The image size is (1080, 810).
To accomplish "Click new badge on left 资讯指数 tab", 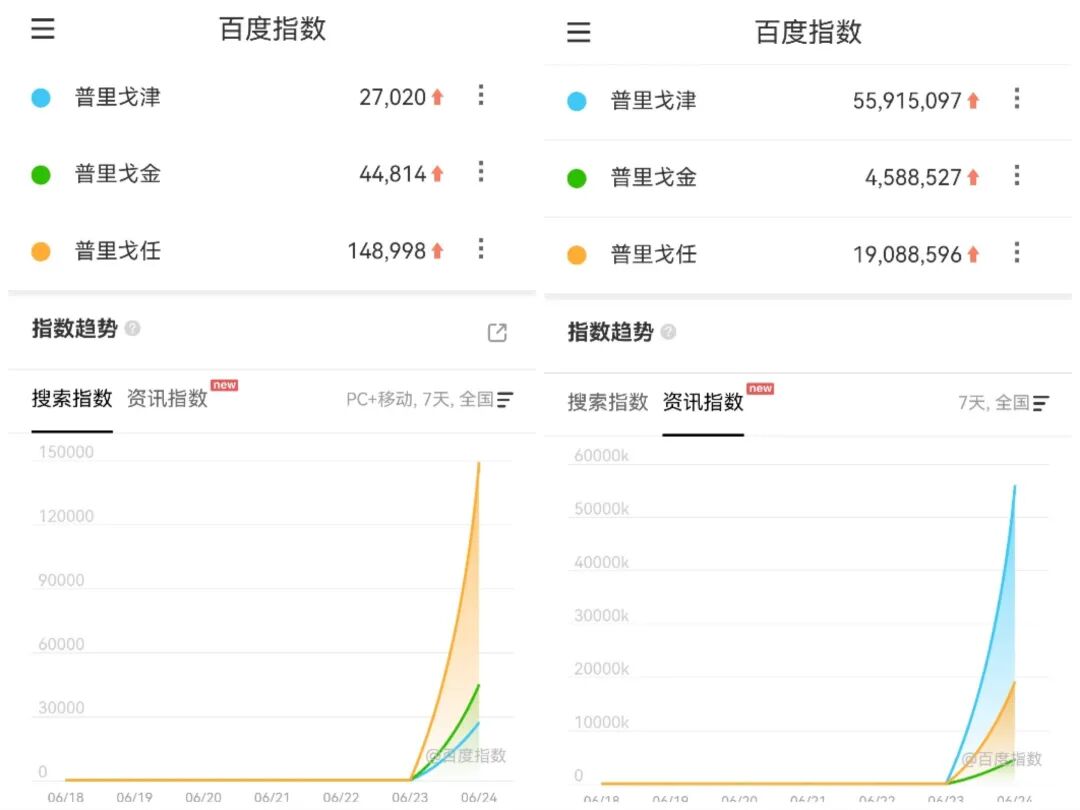I will [225, 385].
